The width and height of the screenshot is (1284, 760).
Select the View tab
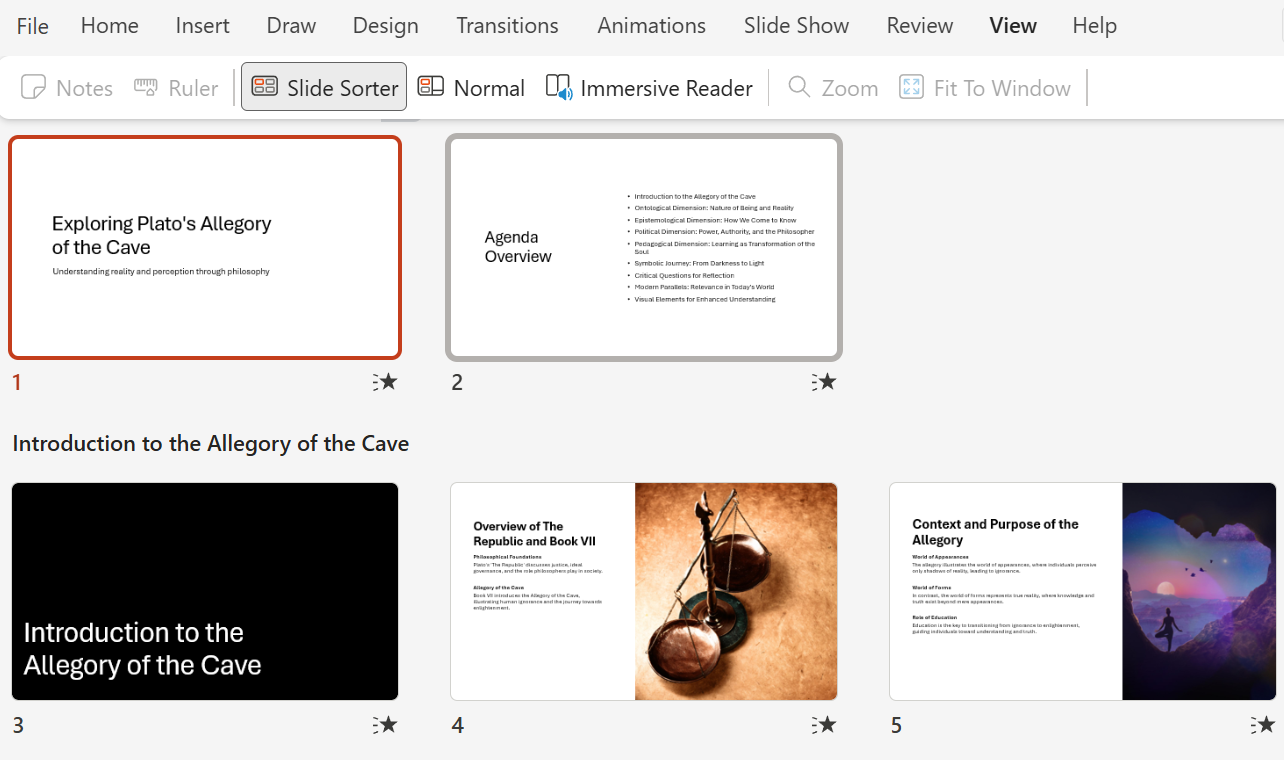tap(1013, 26)
